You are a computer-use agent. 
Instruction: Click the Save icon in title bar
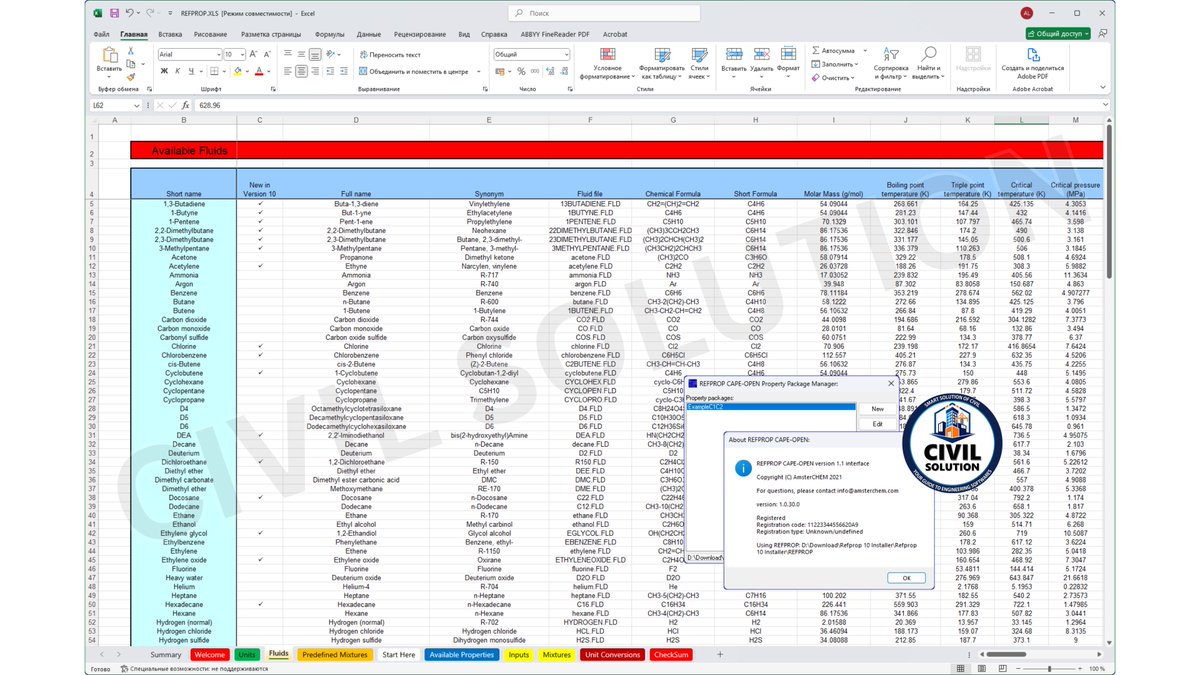(x=115, y=13)
